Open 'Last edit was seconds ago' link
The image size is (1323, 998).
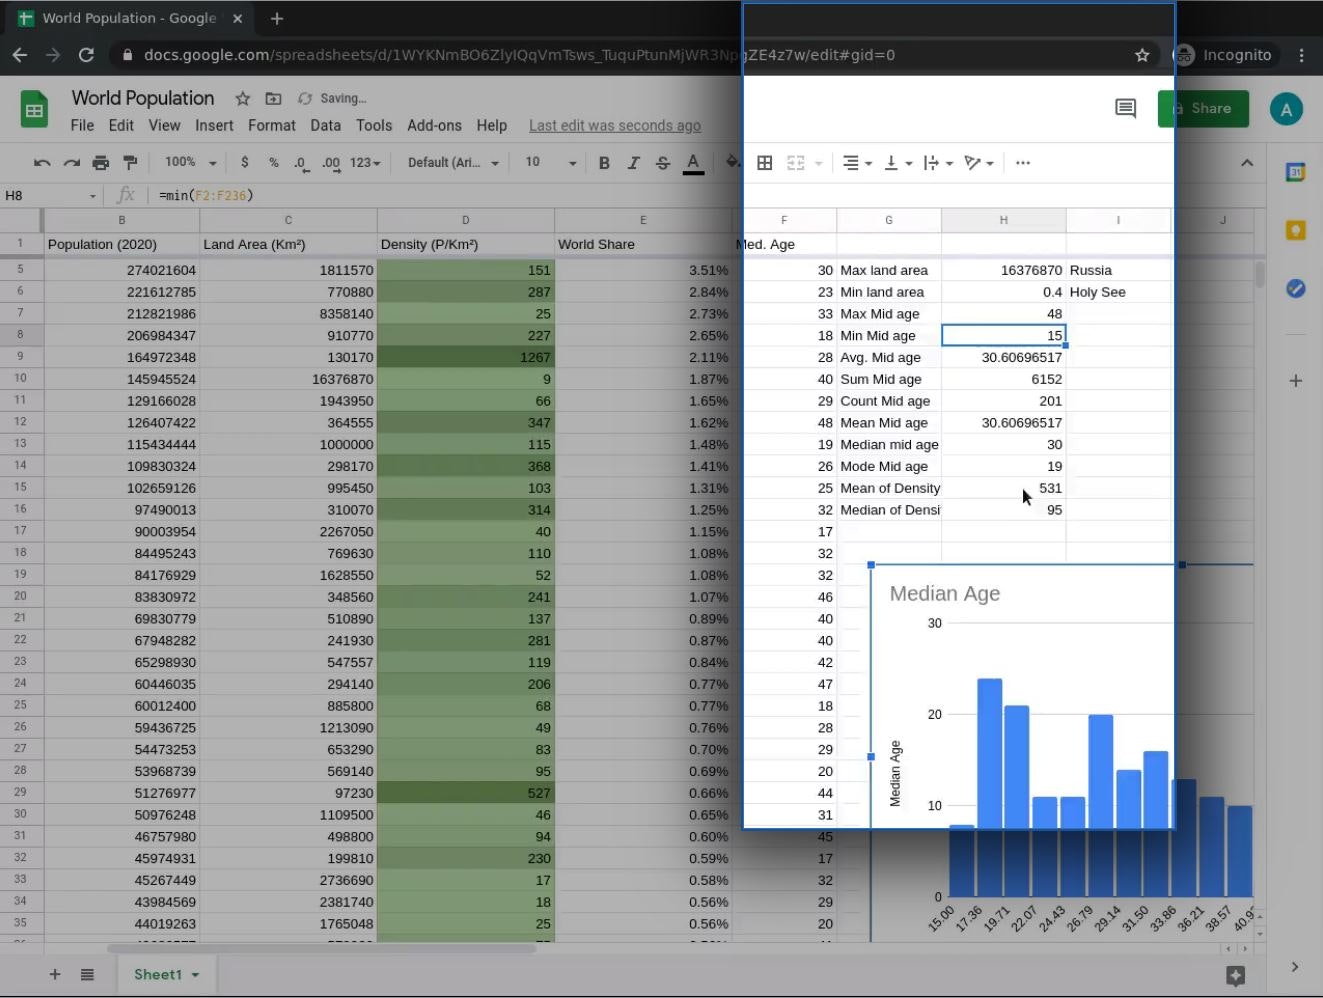point(614,126)
